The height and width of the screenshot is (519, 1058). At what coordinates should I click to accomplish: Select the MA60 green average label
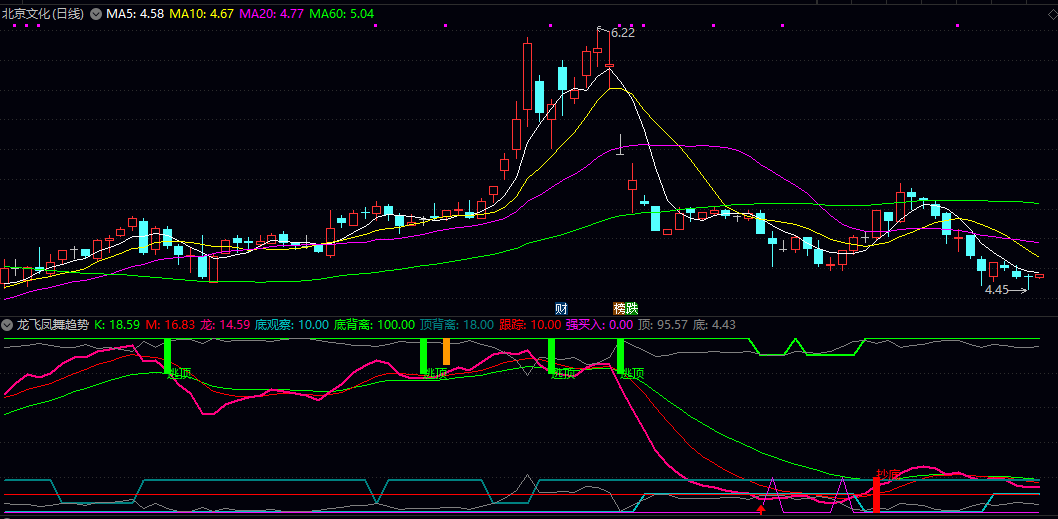point(342,14)
